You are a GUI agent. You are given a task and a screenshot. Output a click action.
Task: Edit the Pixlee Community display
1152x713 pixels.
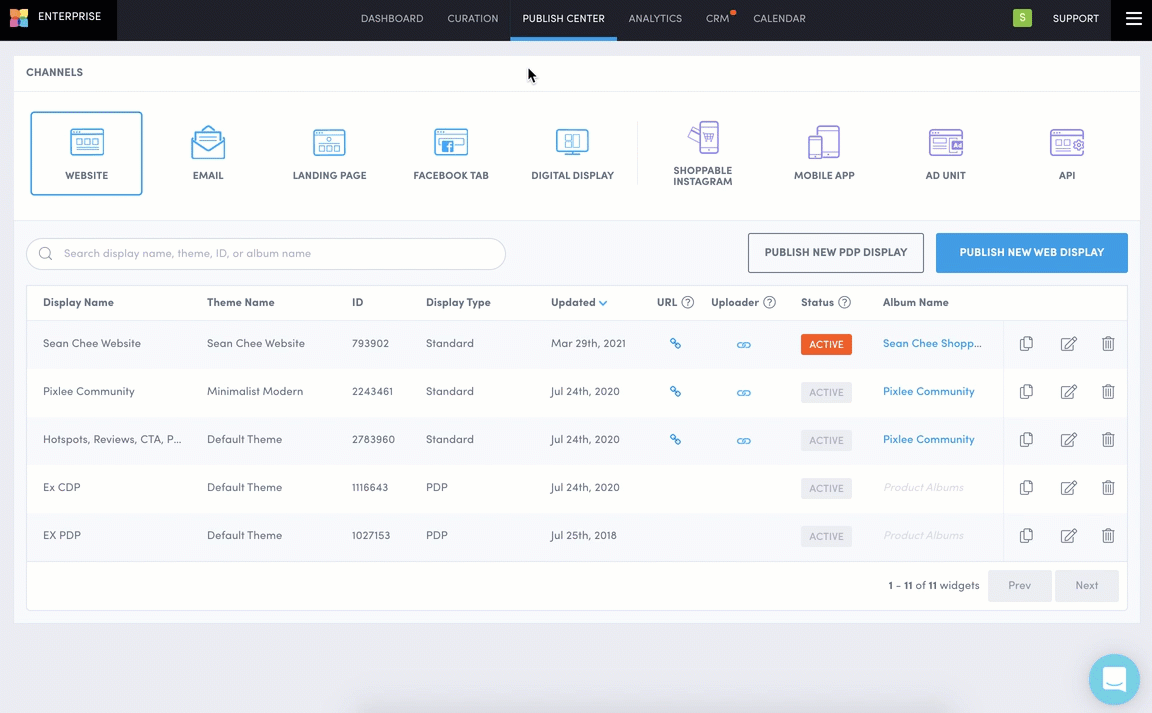pos(1068,392)
